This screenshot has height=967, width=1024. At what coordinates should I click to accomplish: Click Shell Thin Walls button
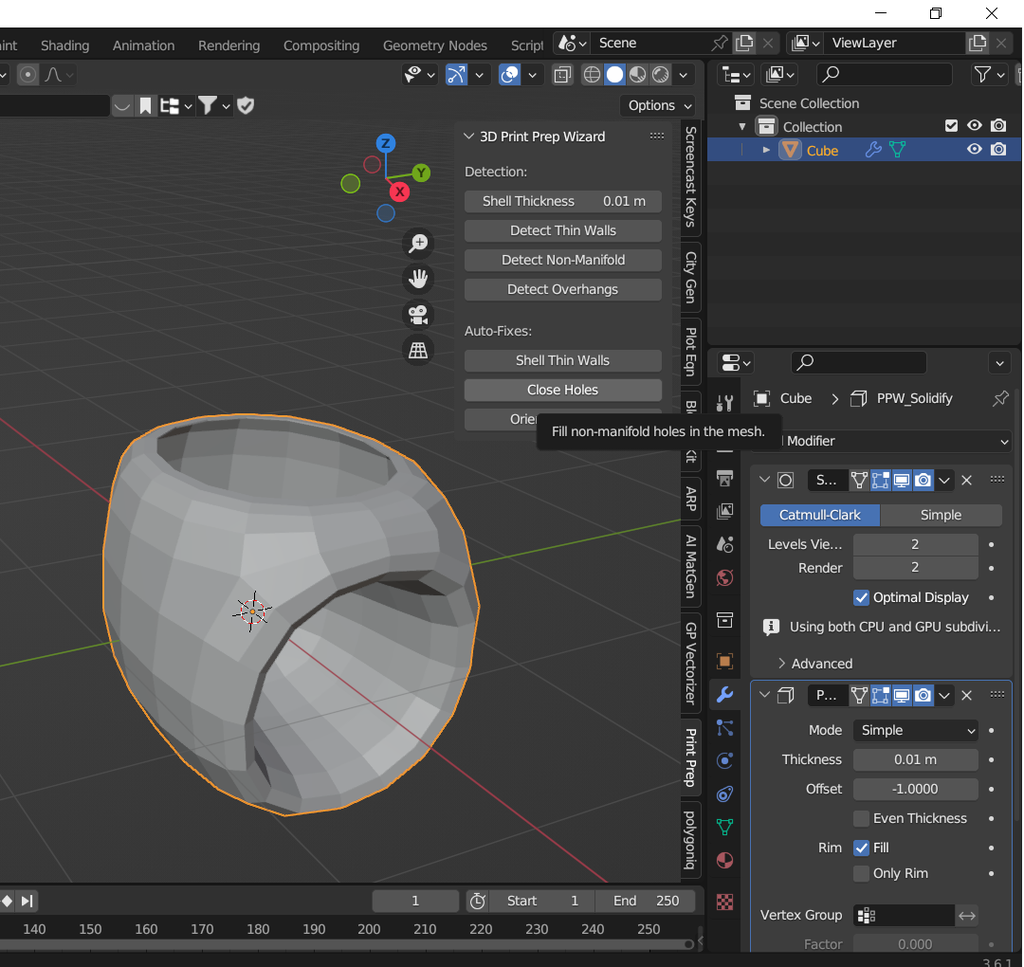[x=563, y=360]
